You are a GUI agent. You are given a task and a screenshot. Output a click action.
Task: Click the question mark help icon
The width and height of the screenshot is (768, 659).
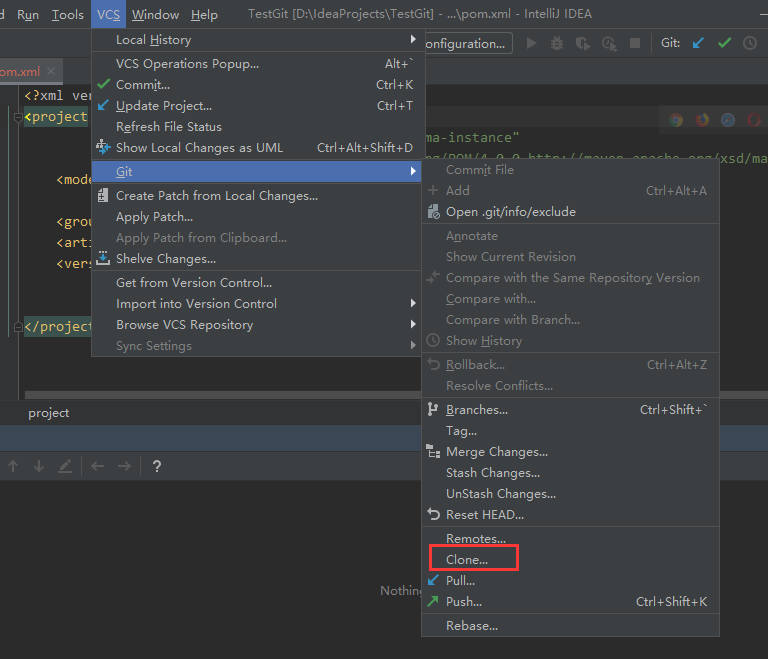157,466
